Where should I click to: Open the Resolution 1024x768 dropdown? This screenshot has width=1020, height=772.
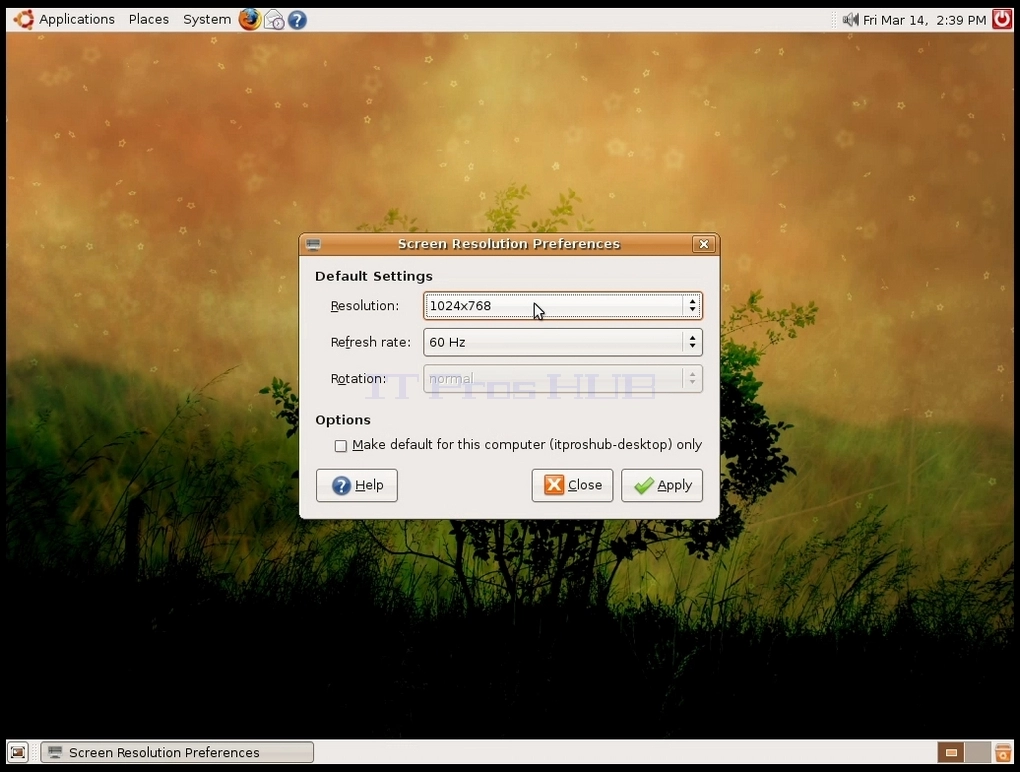pyautogui.click(x=563, y=306)
